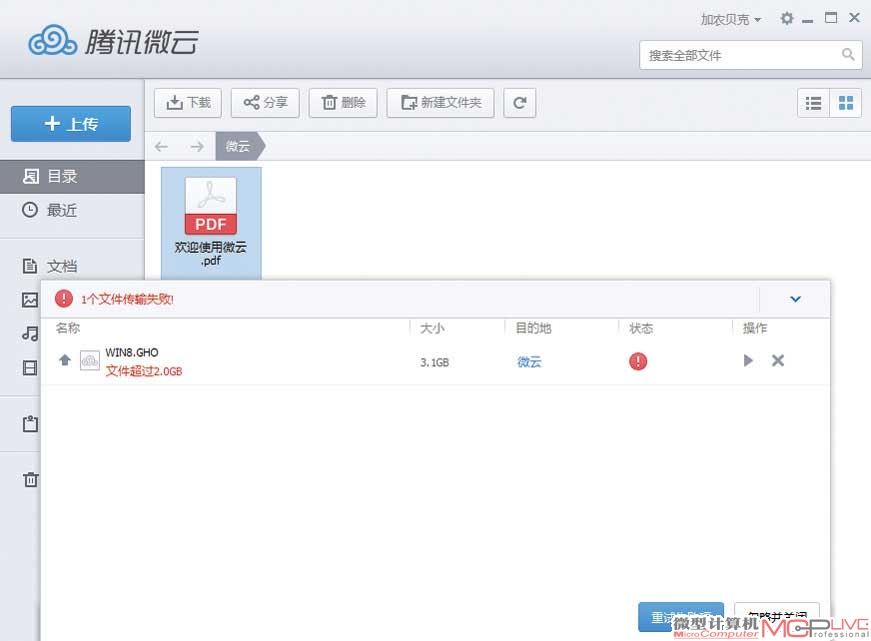Click the 目的地 column header
Image resolution: width=871 pixels, height=641 pixels.
533,328
